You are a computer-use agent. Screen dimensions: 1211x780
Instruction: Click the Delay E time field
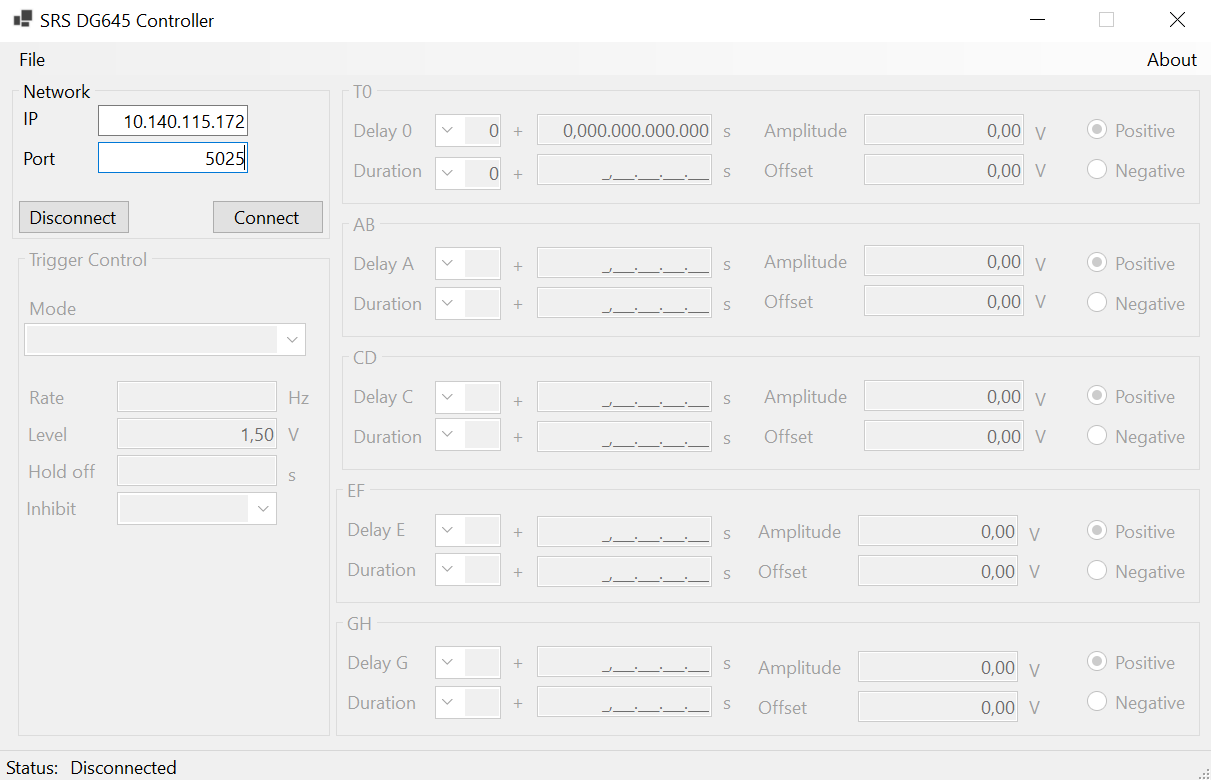coord(624,531)
